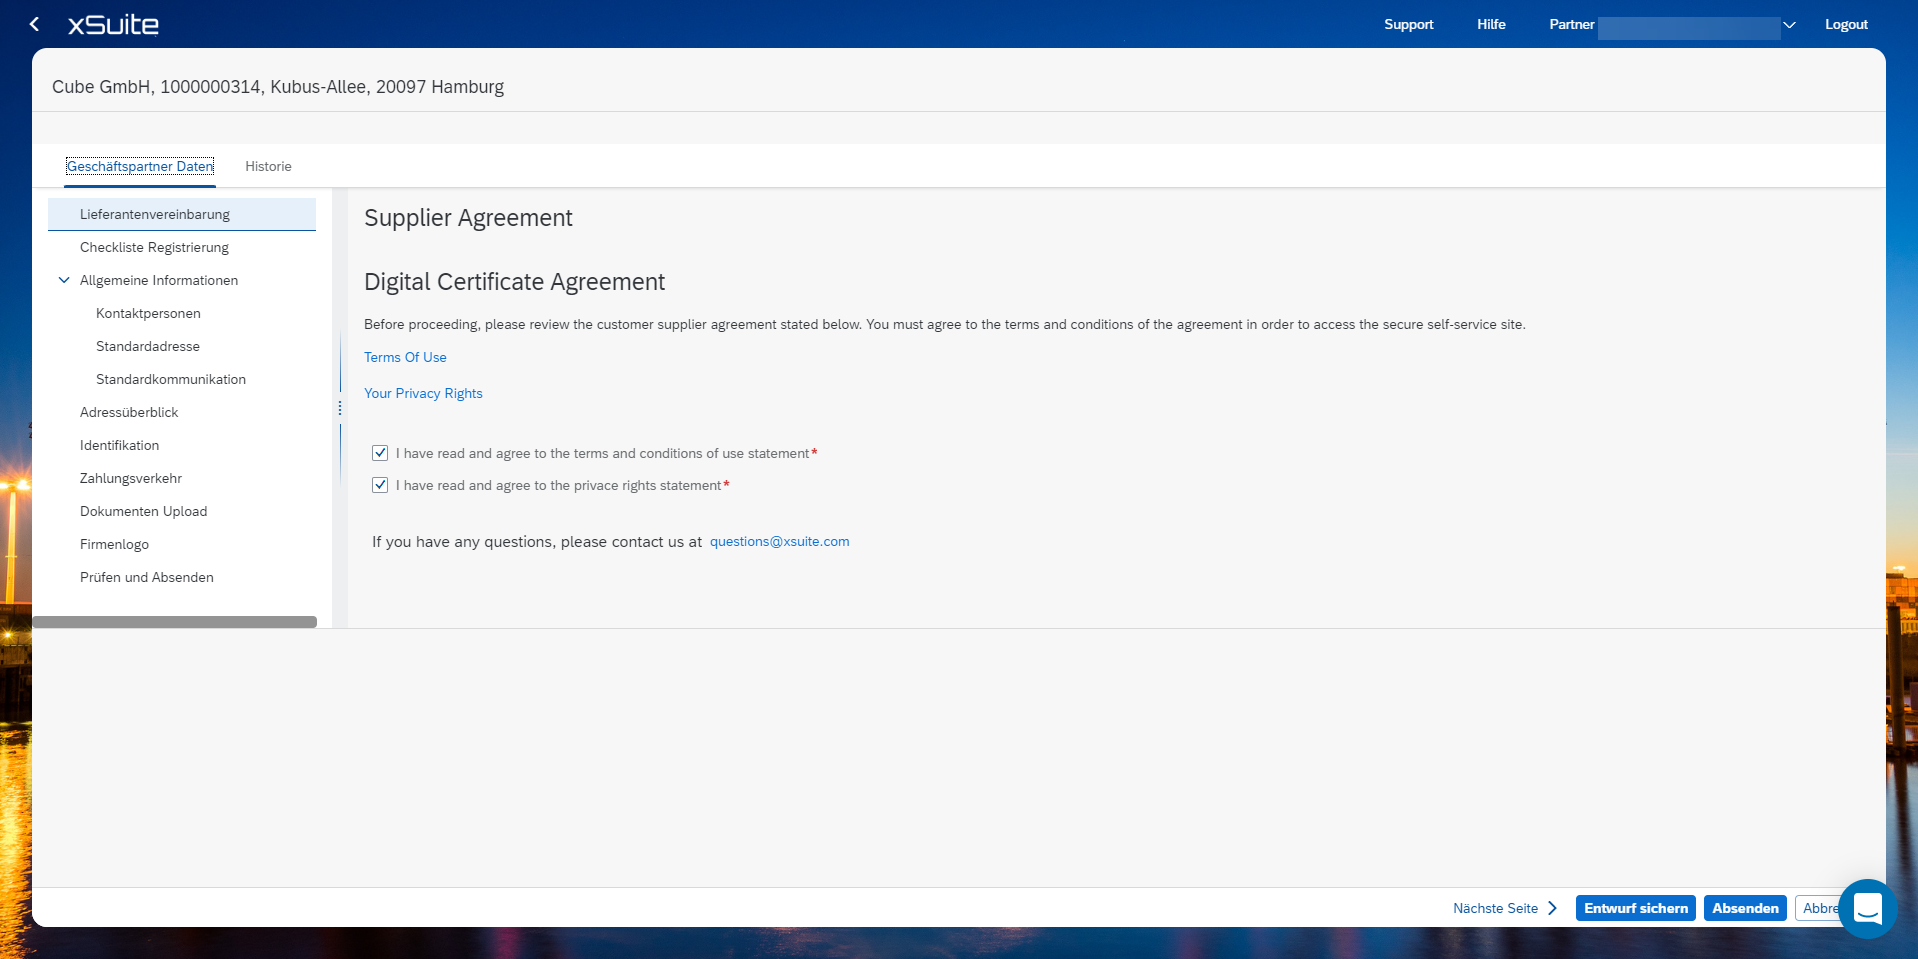Open the chat support bubble icon
The height and width of the screenshot is (959, 1918).
pos(1866,908)
